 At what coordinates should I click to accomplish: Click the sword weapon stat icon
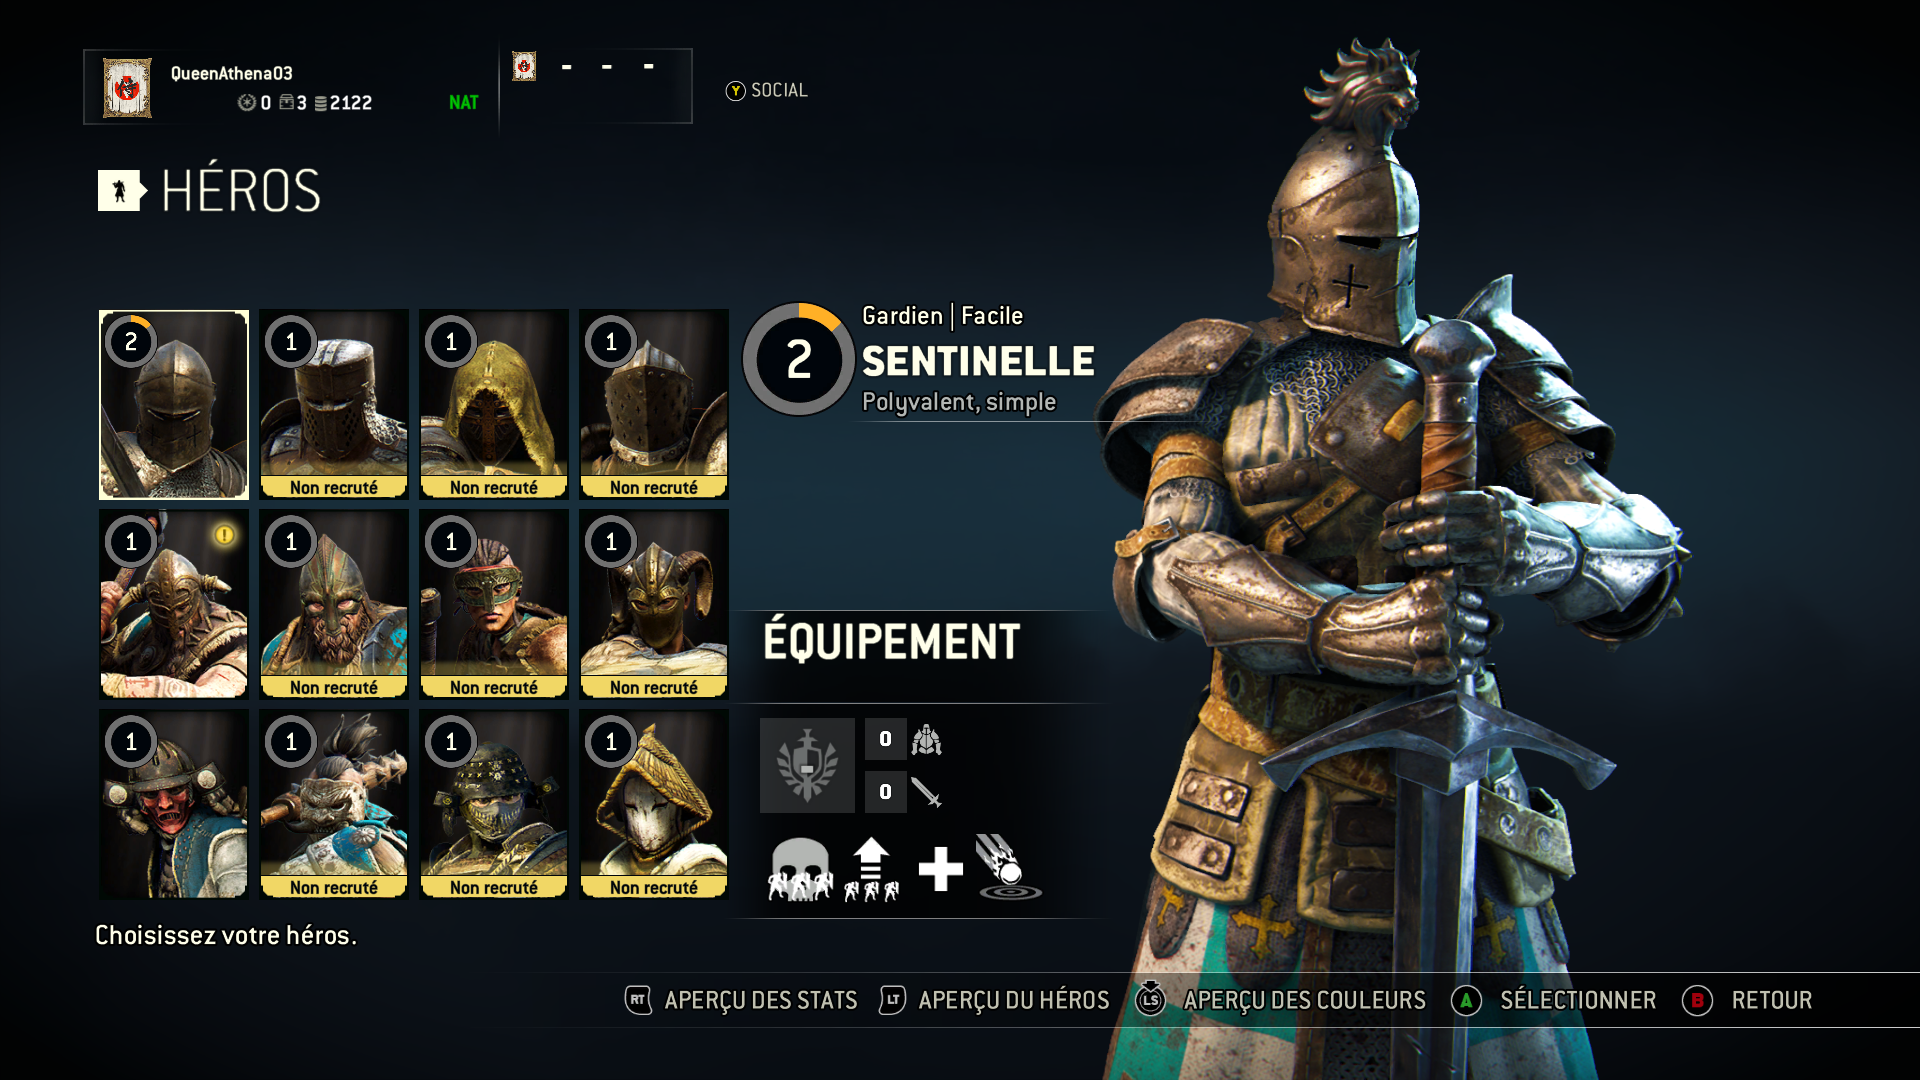(926, 793)
